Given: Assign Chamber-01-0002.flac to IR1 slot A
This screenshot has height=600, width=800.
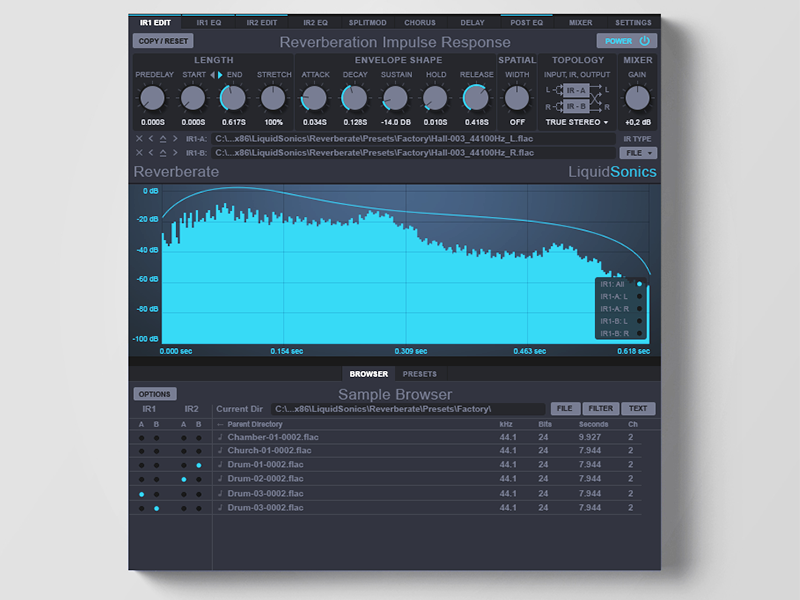Looking at the screenshot, I should 142,438.
